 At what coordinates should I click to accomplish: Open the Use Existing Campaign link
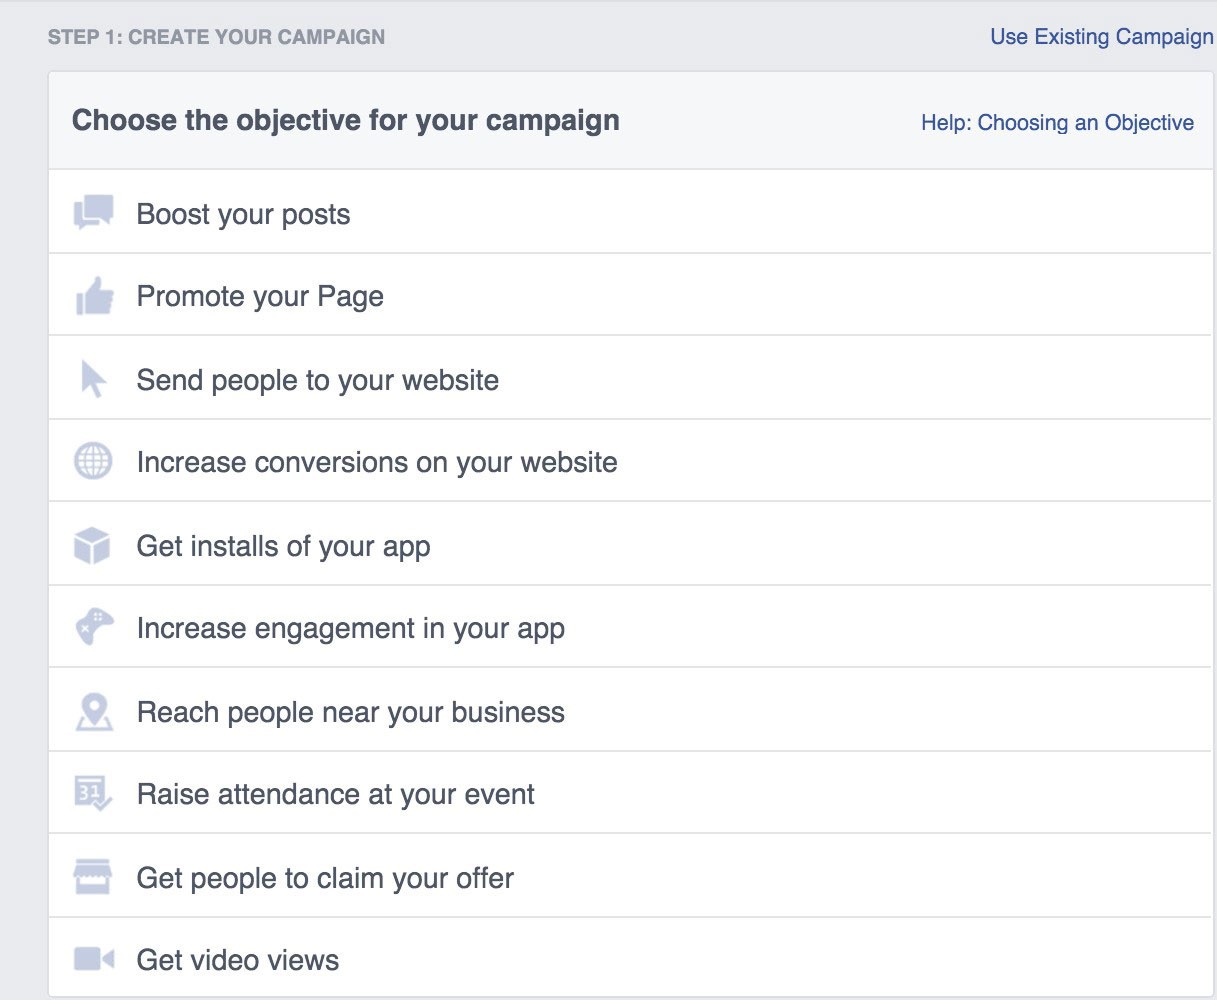coord(1101,37)
